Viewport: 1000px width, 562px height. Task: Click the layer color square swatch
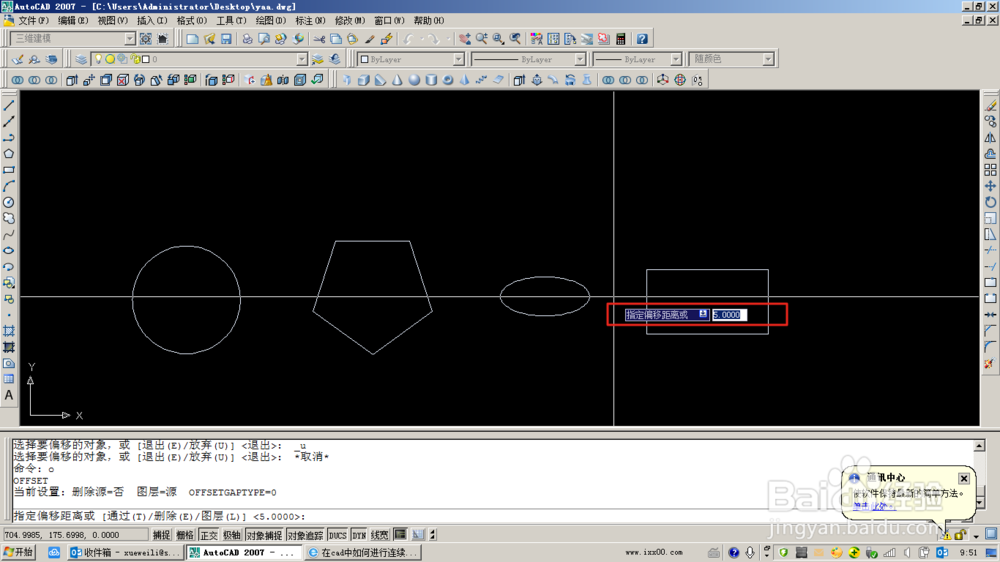click(x=145, y=59)
